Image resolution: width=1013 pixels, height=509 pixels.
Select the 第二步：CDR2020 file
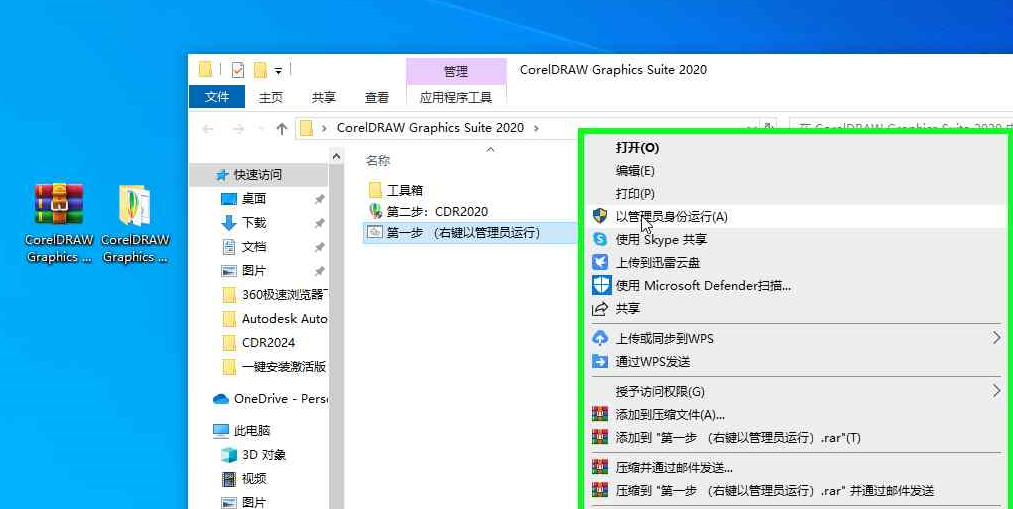(x=428, y=211)
